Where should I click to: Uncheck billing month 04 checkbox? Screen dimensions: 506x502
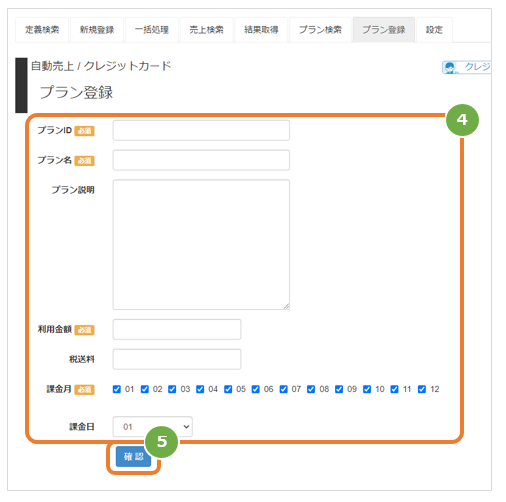pos(200,389)
